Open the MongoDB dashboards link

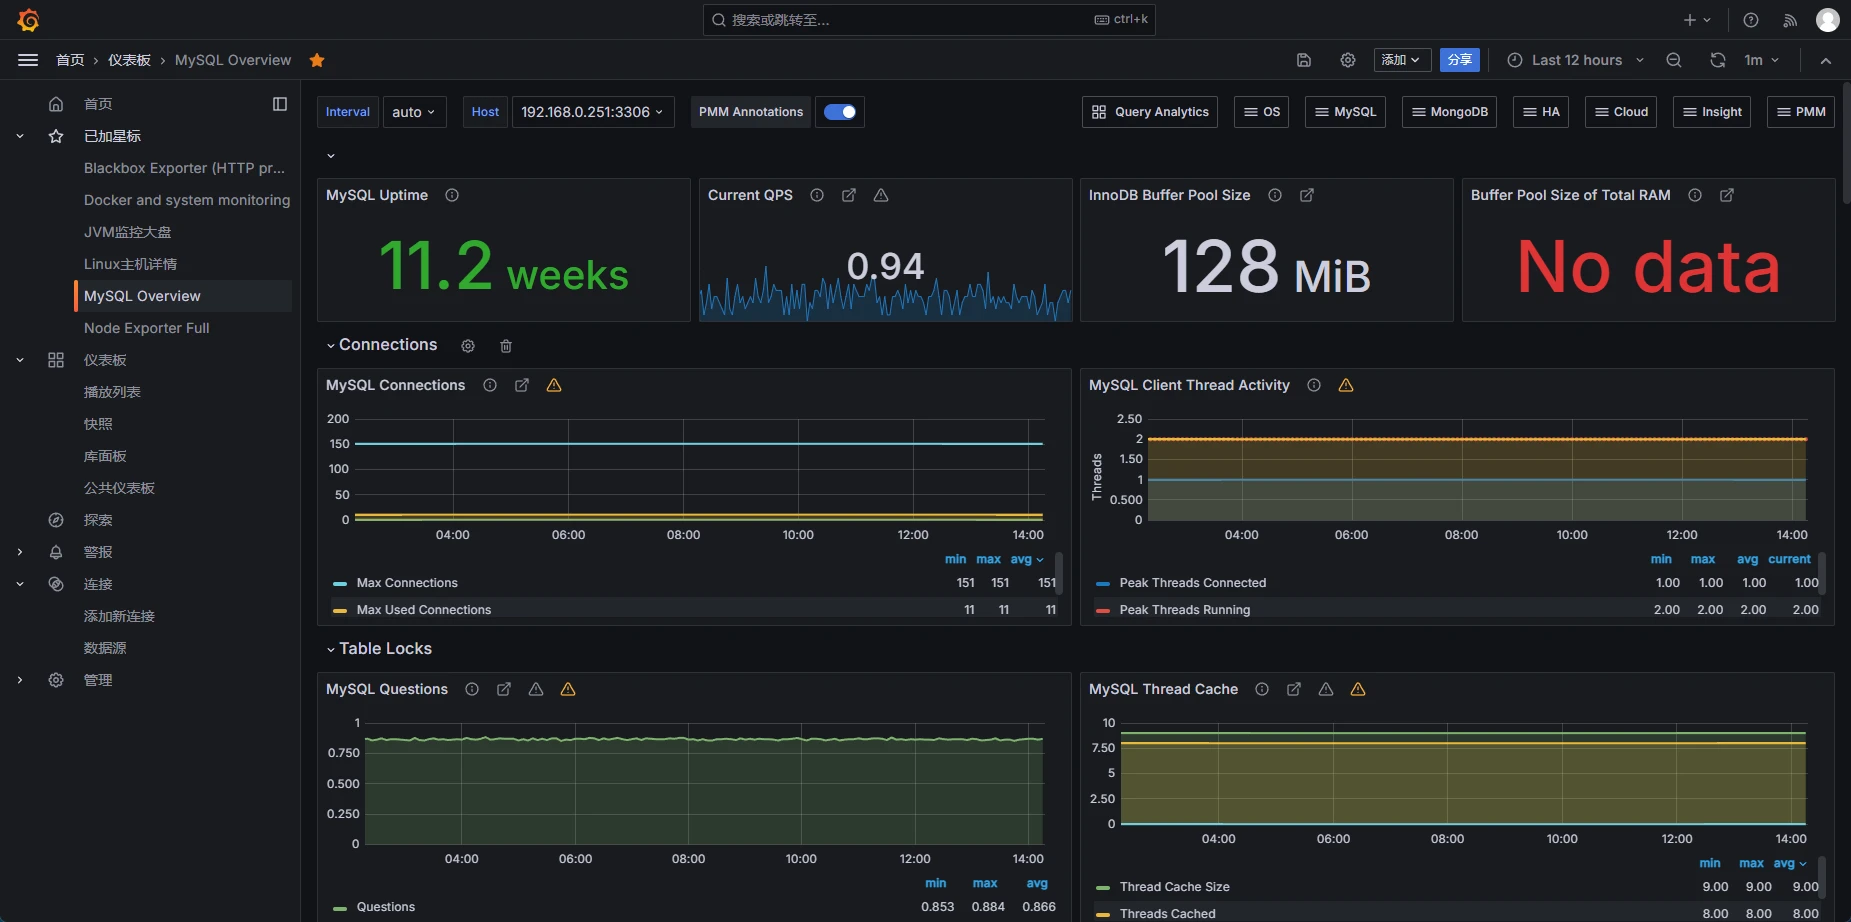click(x=1449, y=112)
